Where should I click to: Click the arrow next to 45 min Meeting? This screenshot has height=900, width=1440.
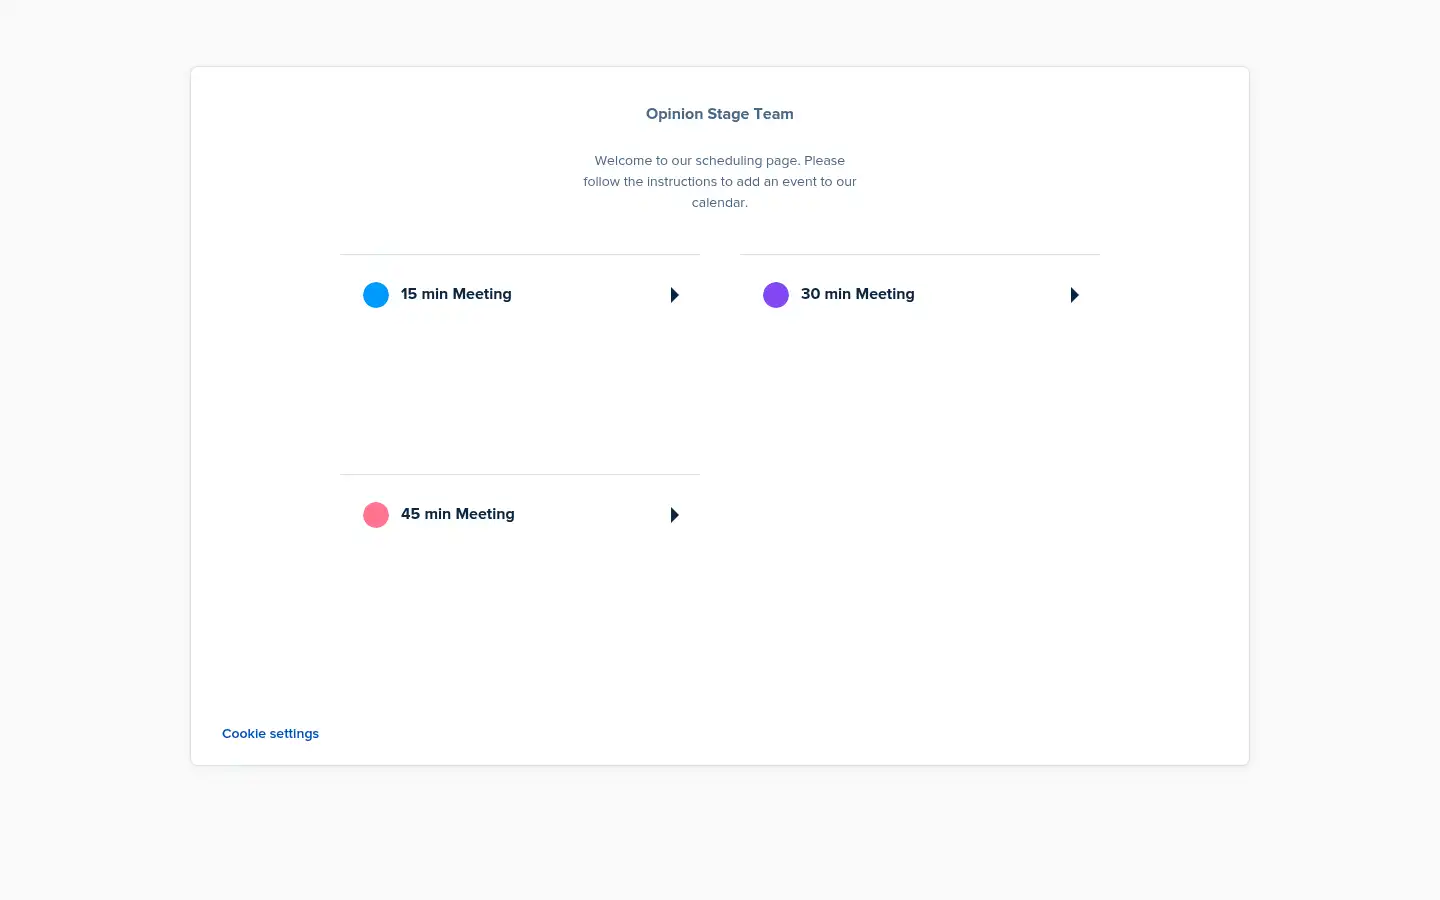point(675,515)
